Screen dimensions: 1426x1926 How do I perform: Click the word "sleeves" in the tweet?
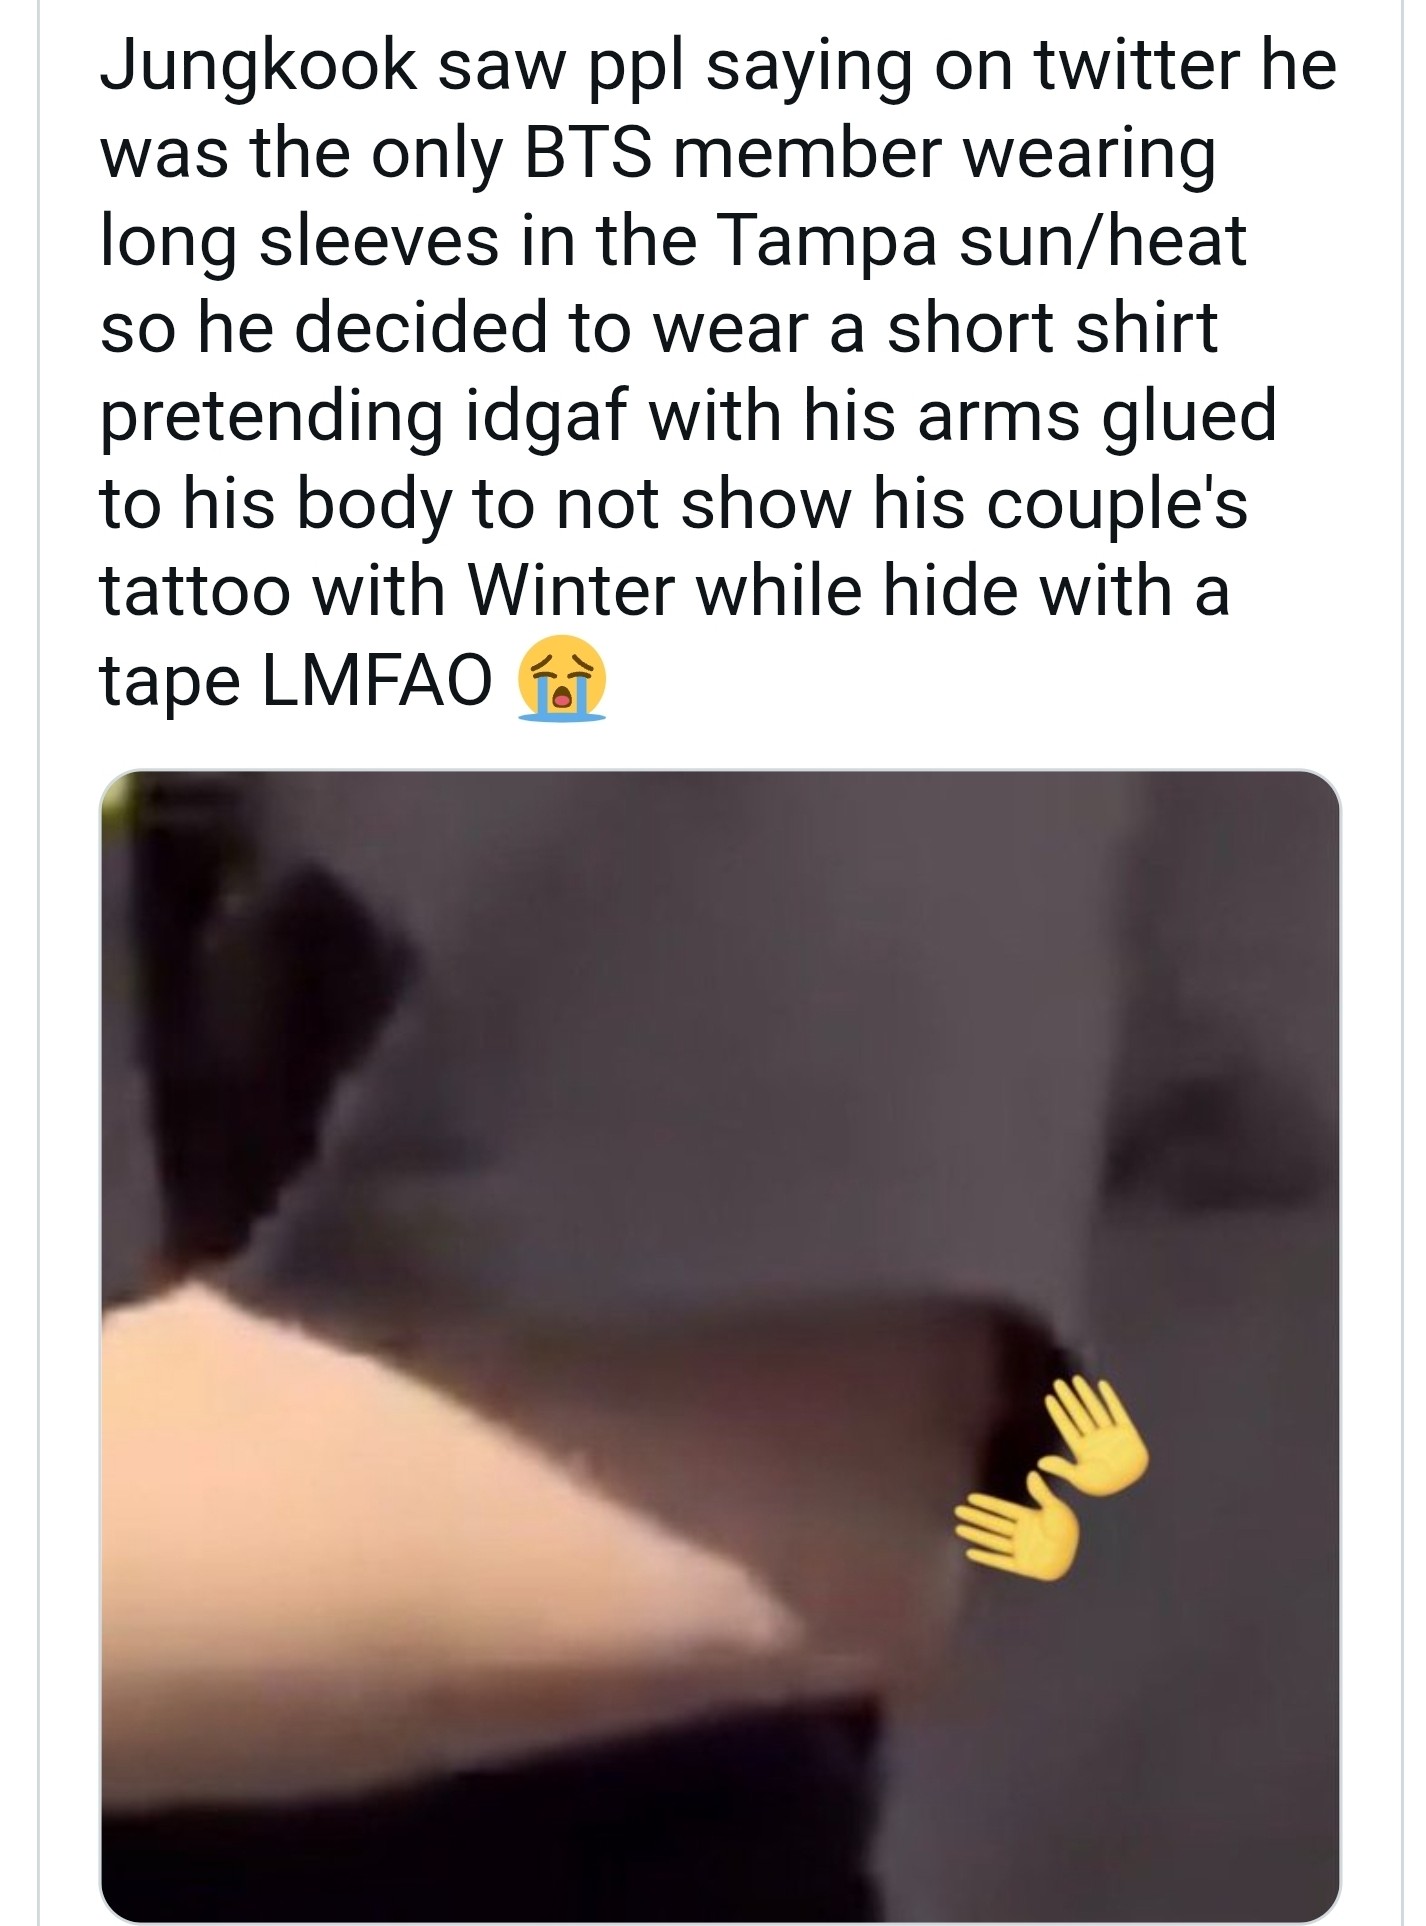[x=379, y=241]
